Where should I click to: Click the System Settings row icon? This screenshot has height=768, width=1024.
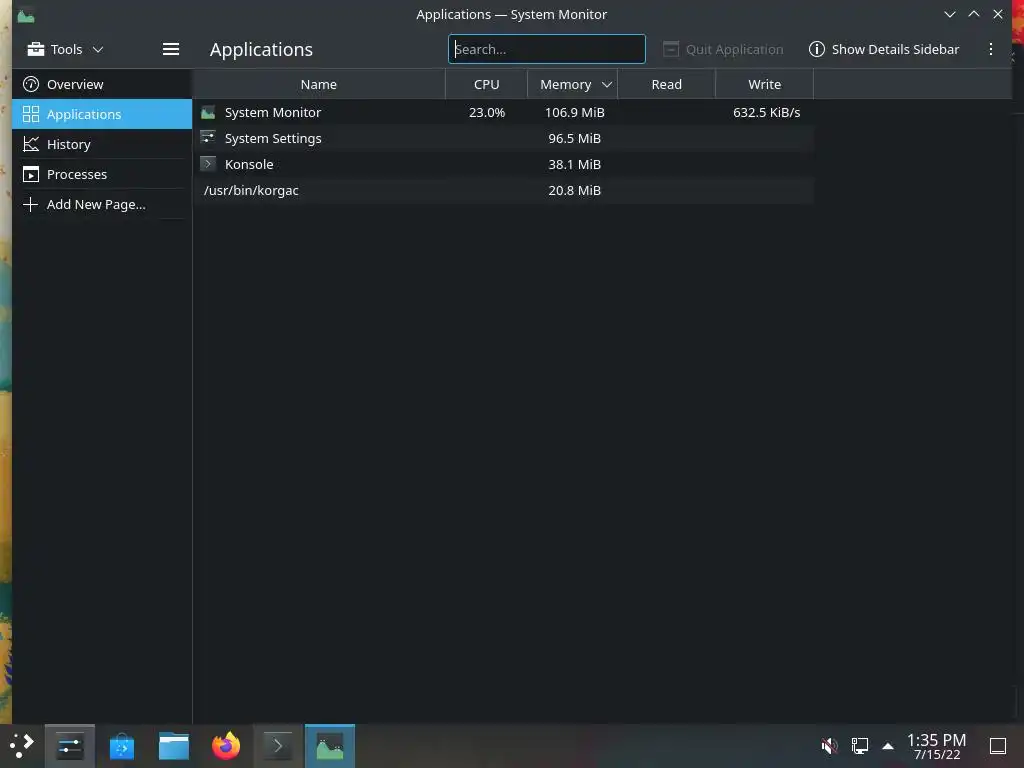click(x=208, y=138)
